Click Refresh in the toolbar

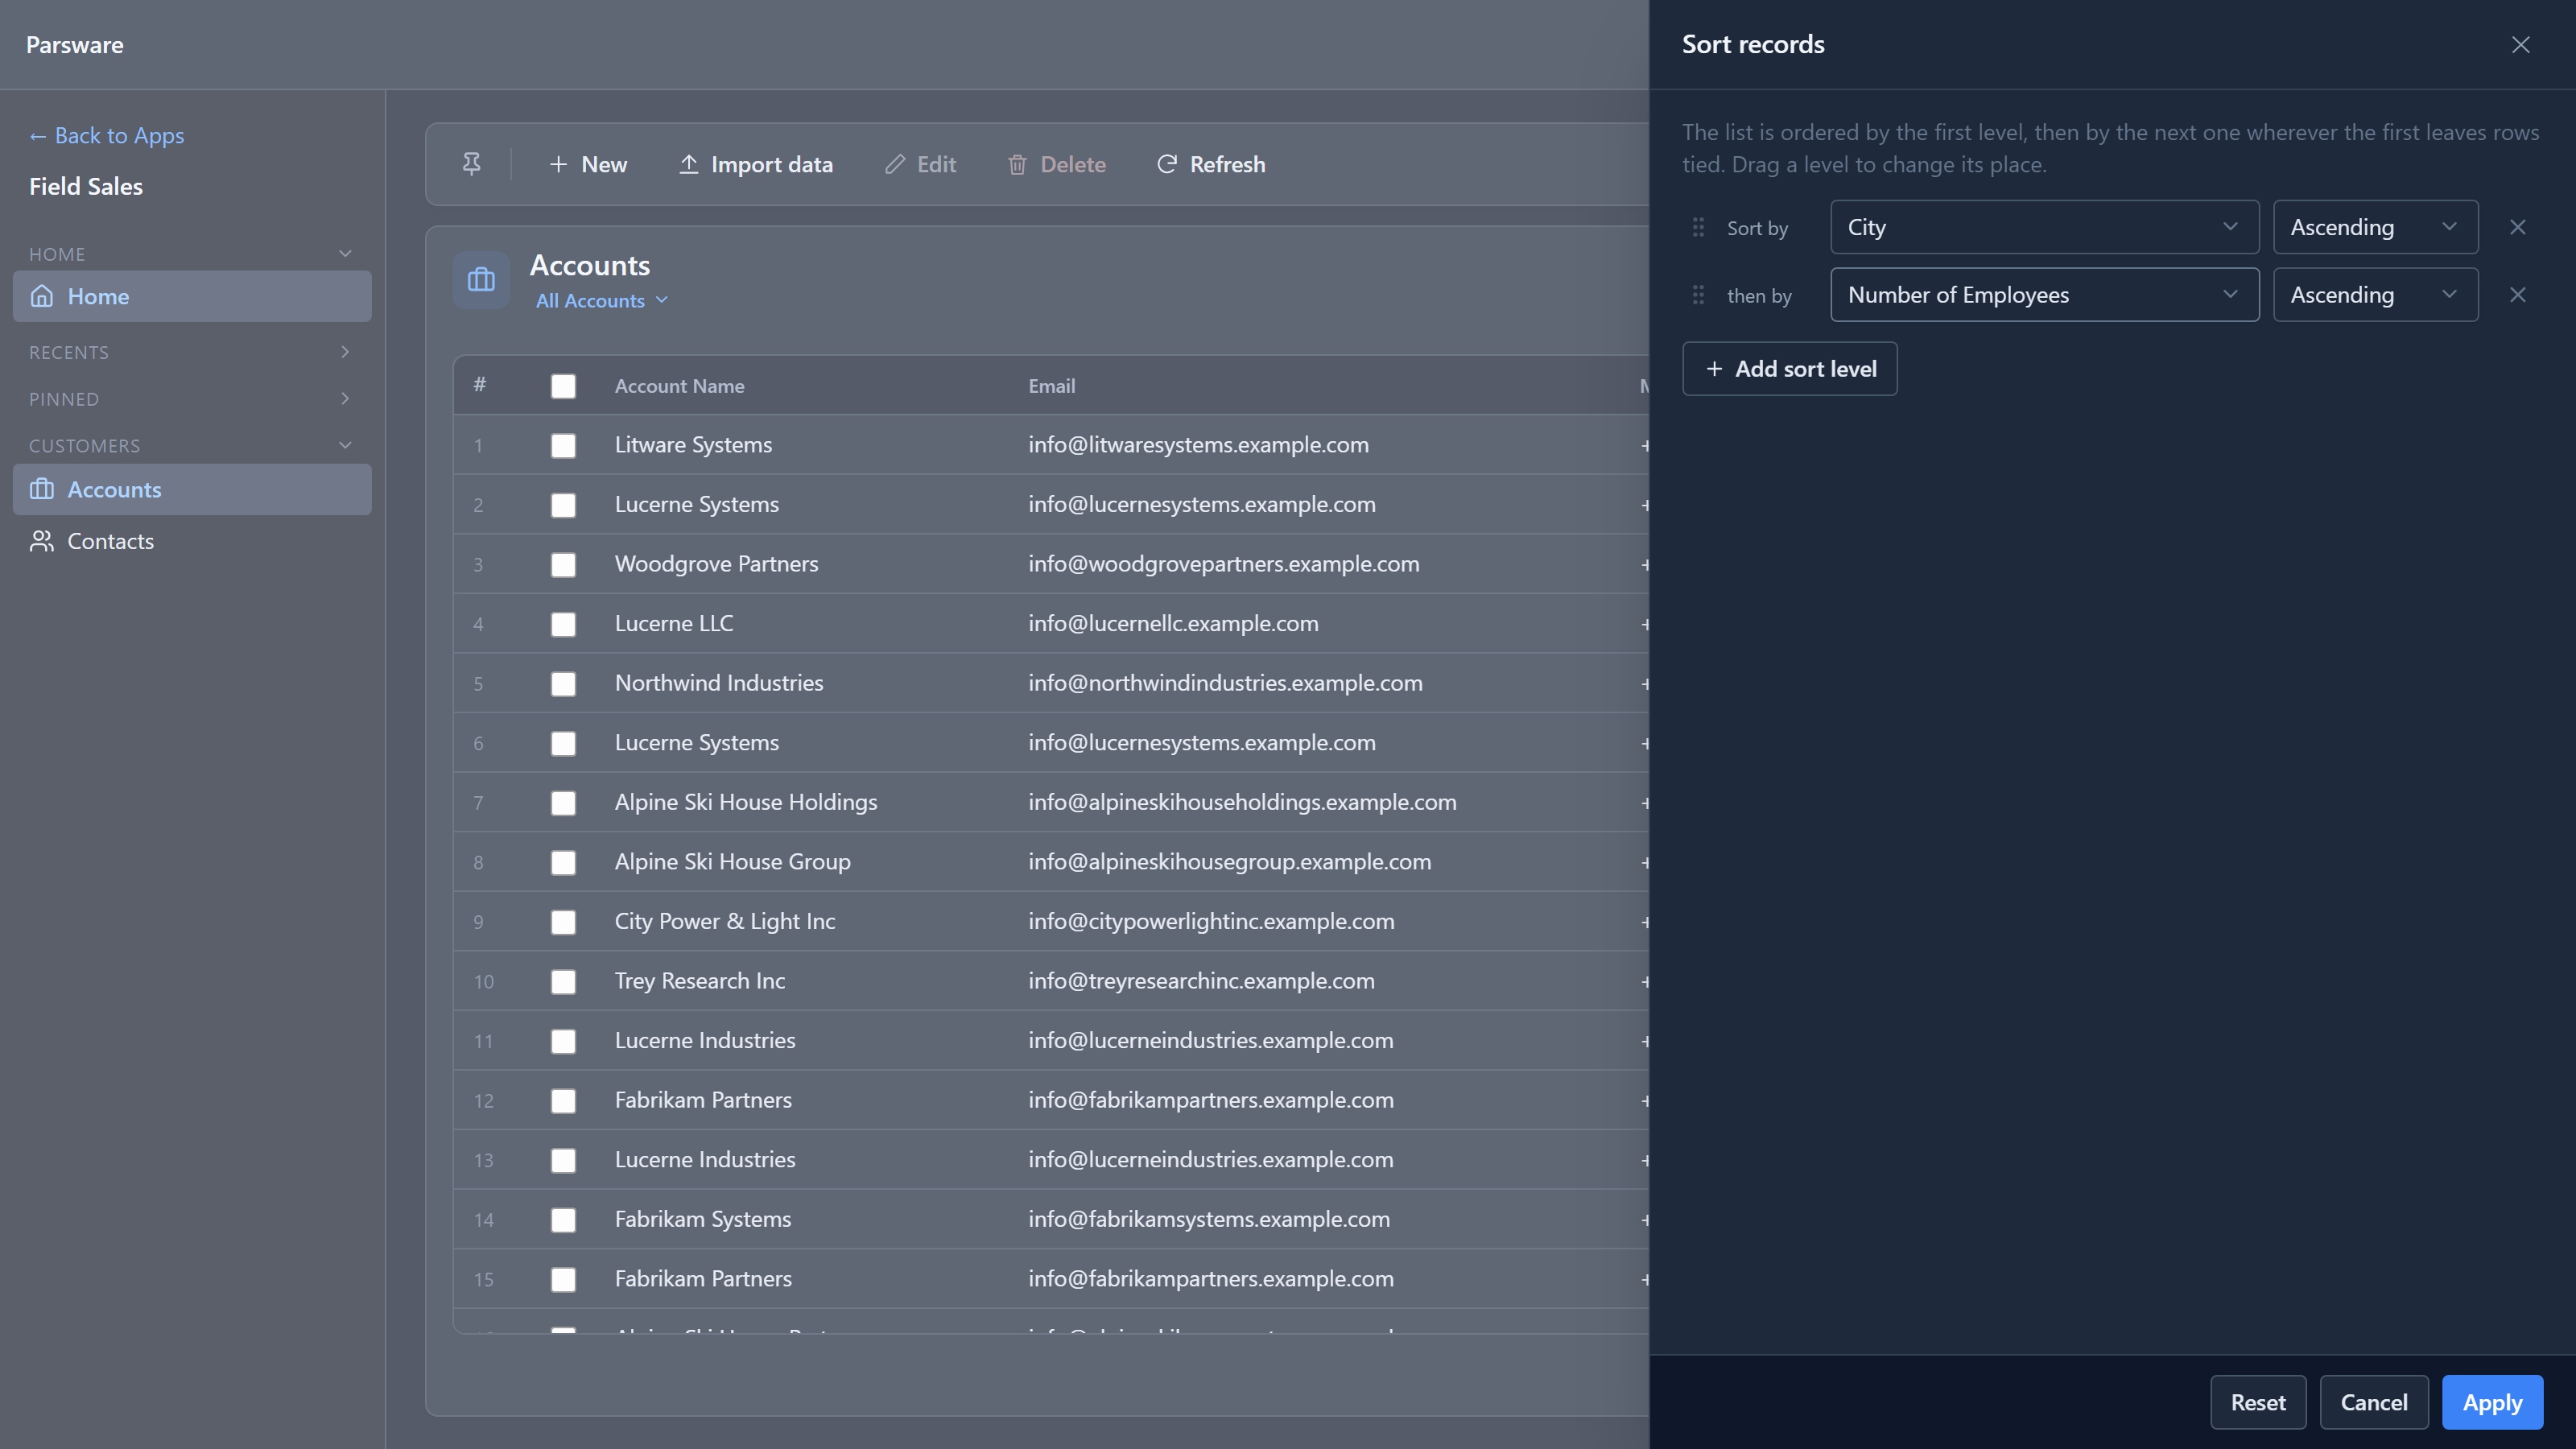coord(1211,164)
